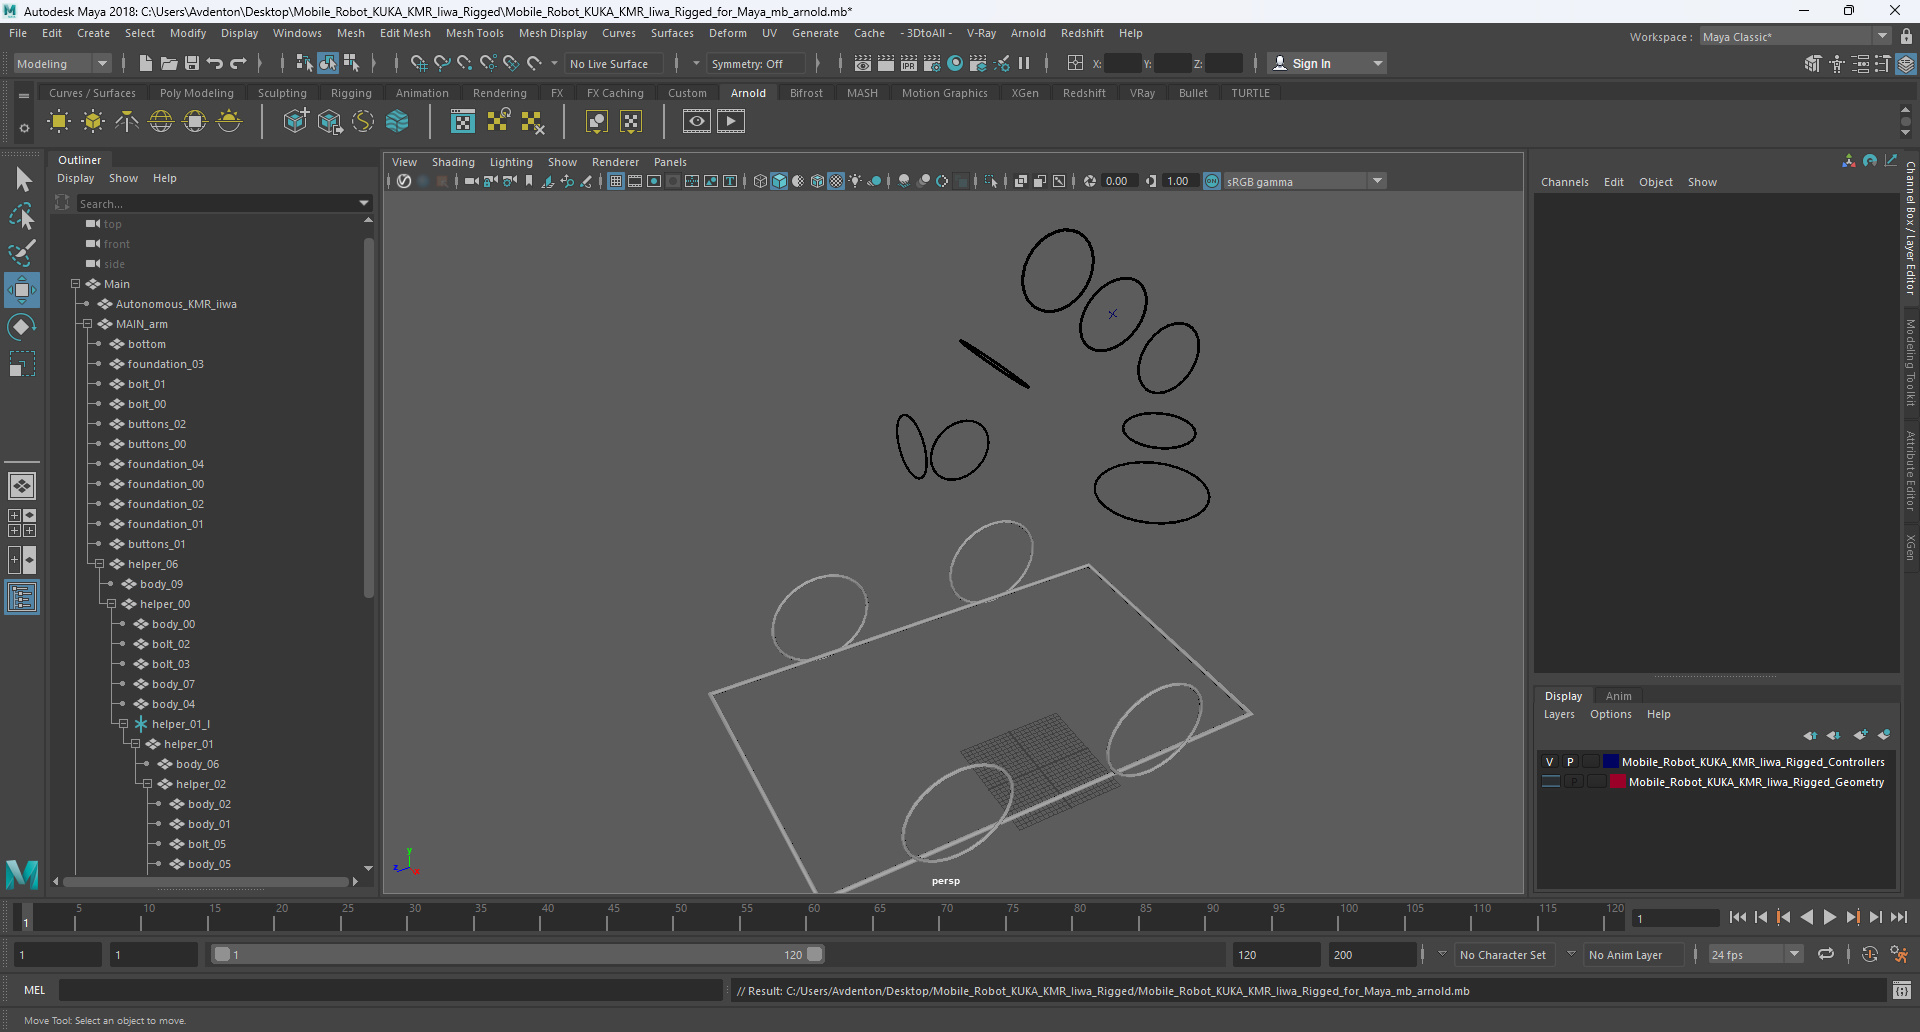Click the Open Scene folder icon
1920x1032 pixels.
pyautogui.click(x=169, y=63)
